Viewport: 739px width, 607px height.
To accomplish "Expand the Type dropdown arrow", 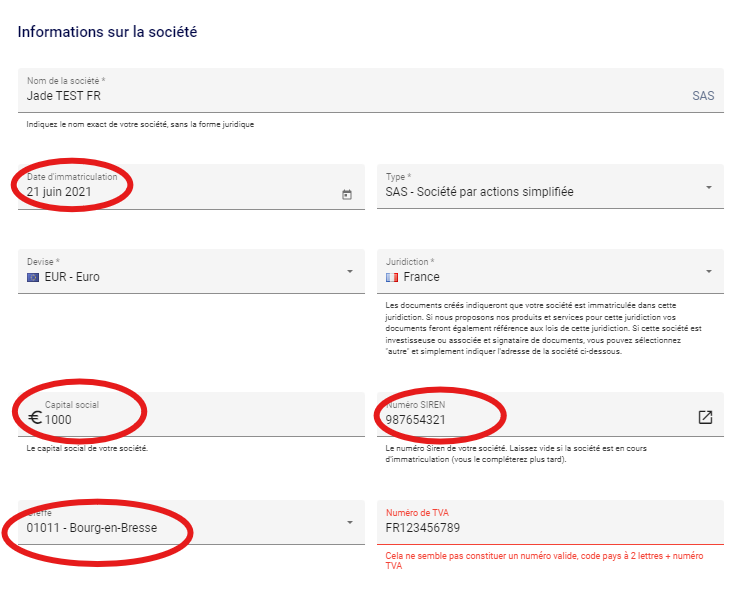I will (708, 187).
